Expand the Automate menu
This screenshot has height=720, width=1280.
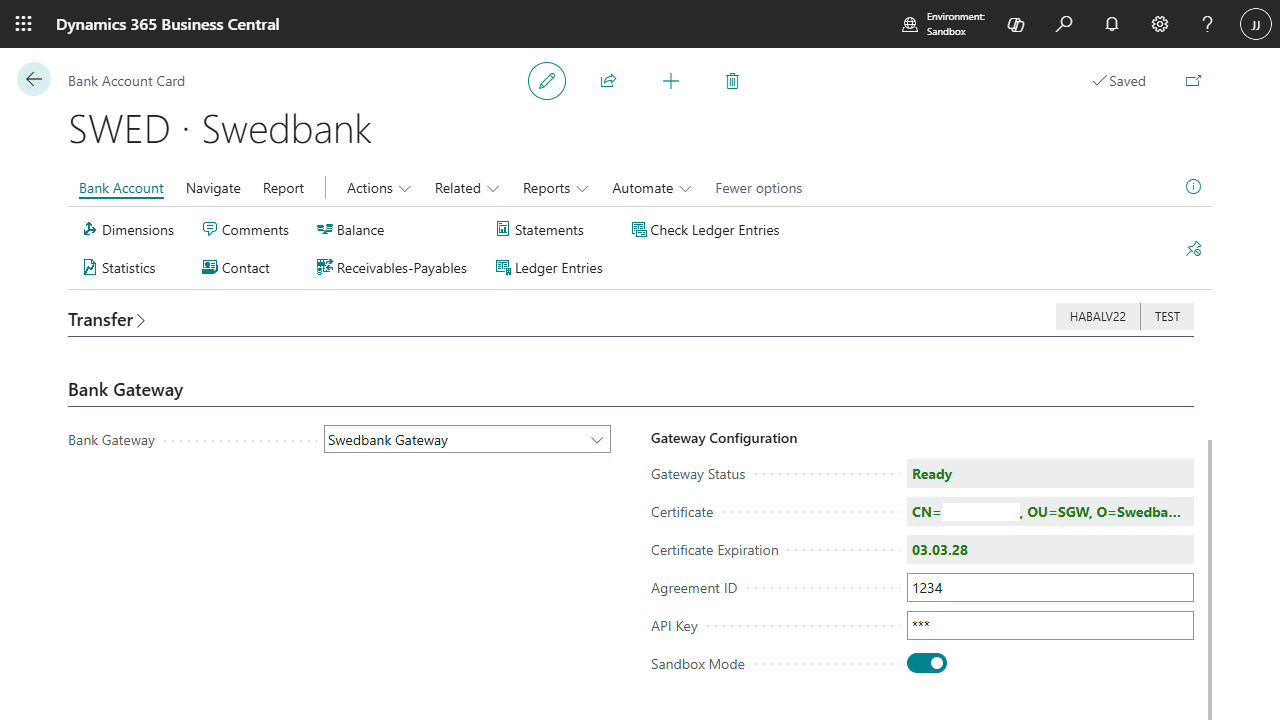click(x=650, y=188)
